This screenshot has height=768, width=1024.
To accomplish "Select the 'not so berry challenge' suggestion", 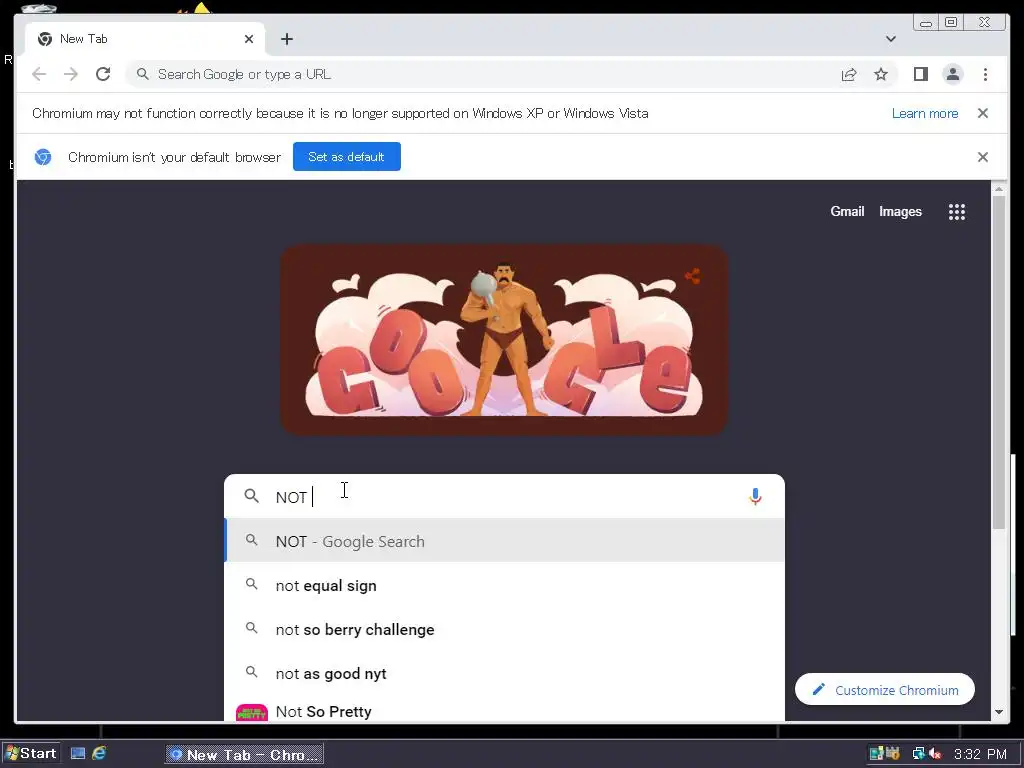I will (x=504, y=630).
